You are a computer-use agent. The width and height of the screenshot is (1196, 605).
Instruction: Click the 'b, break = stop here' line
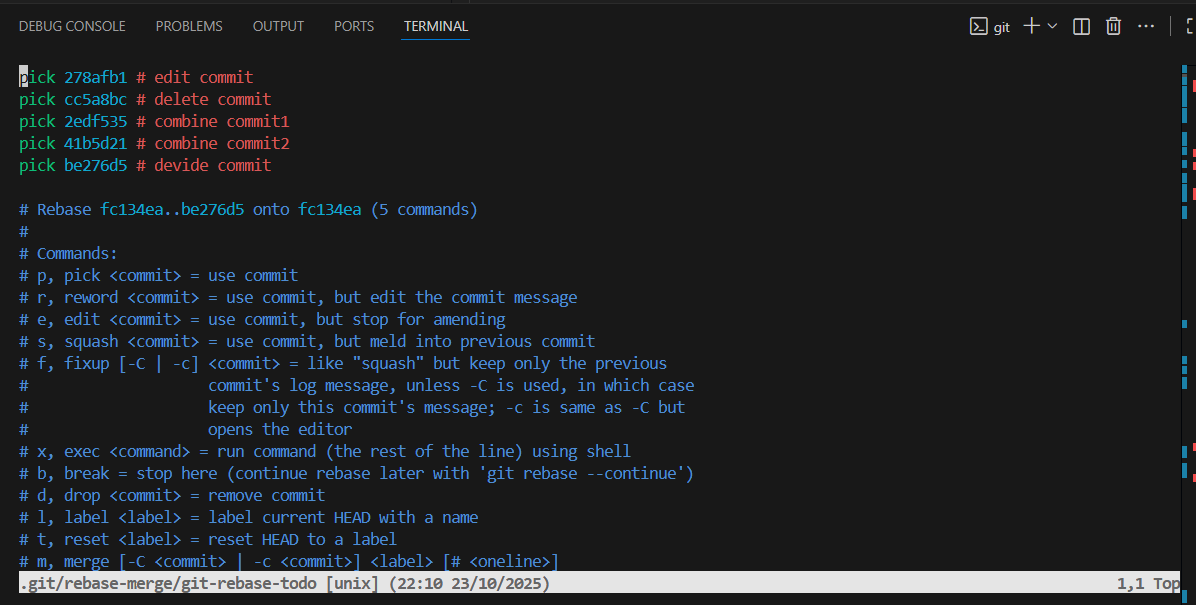(x=357, y=474)
